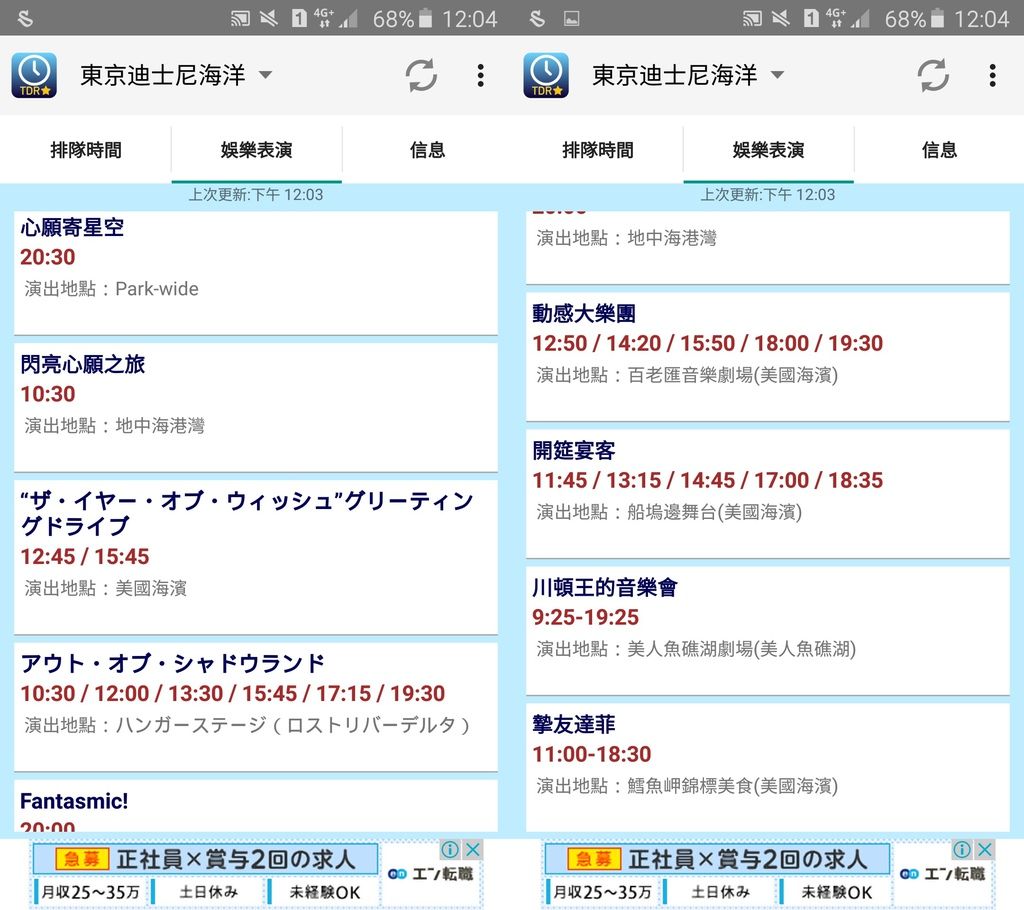Open the three-dot overflow menu on left screen
Screen dimensions: 1024x910
[x=481, y=76]
